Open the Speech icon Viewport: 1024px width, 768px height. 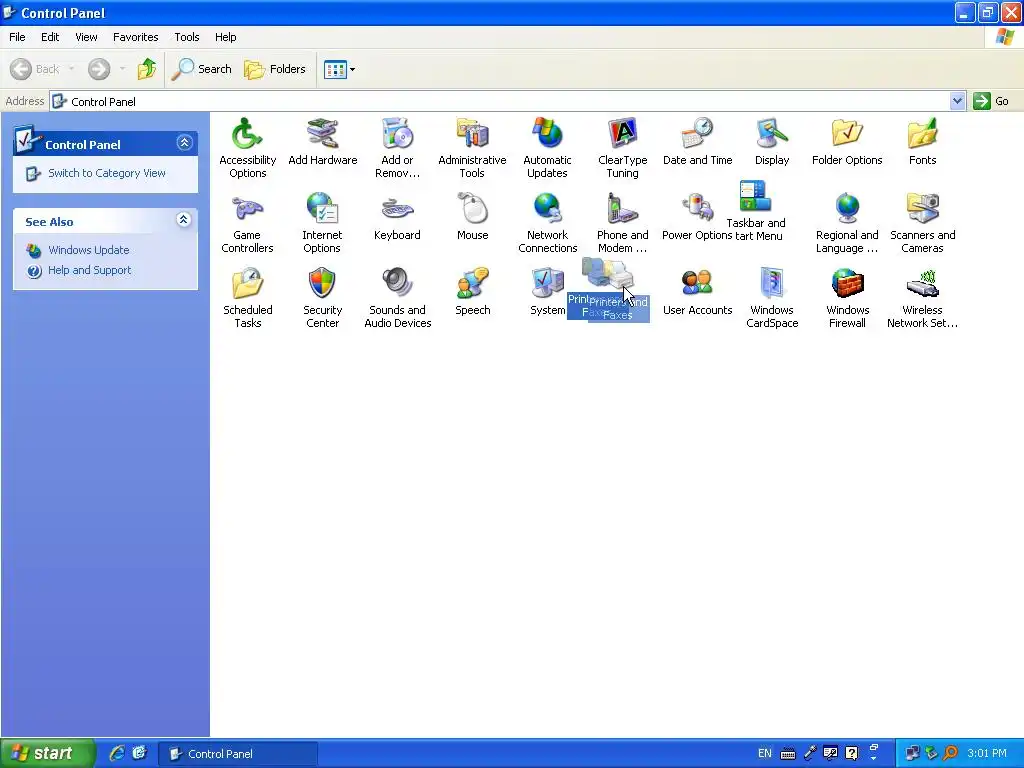472,285
